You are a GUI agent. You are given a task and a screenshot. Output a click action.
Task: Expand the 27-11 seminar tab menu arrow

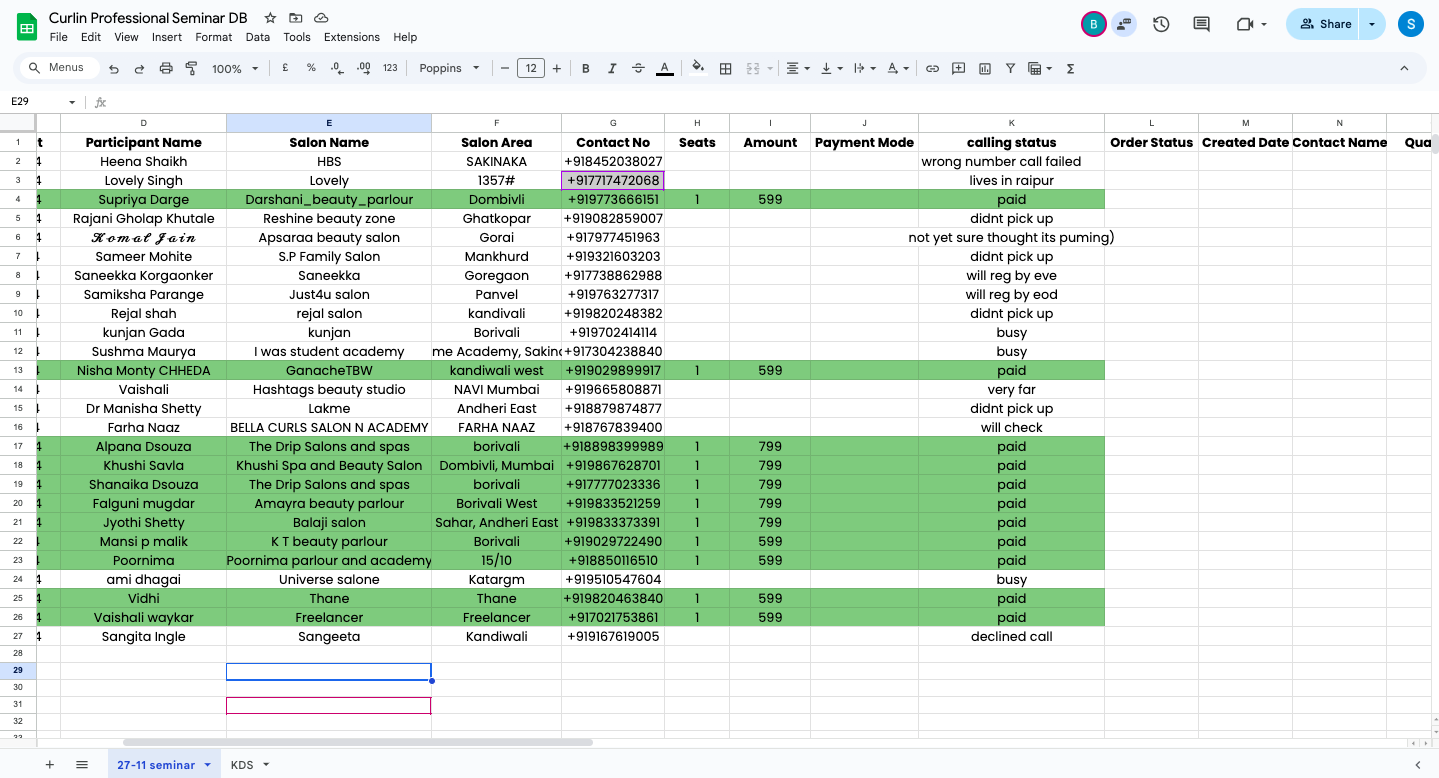pos(208,765)
